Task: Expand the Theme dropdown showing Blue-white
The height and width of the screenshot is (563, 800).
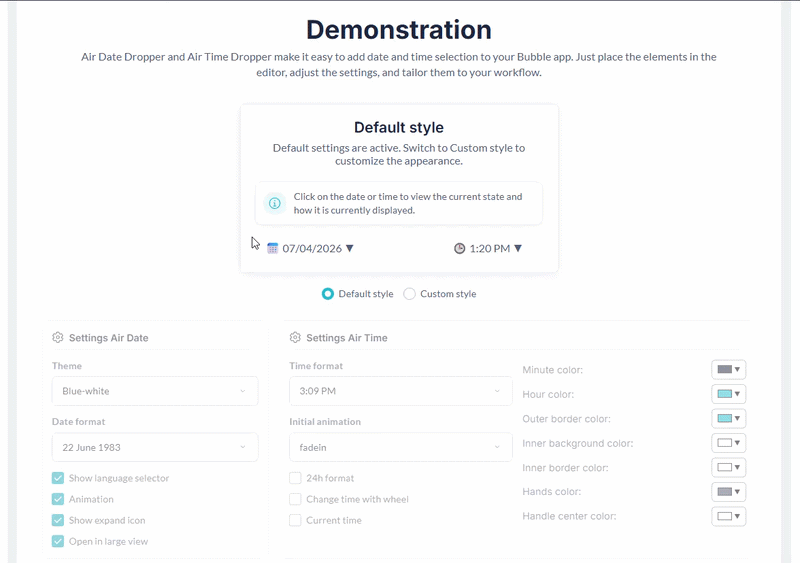Action: tap(155, 391)
